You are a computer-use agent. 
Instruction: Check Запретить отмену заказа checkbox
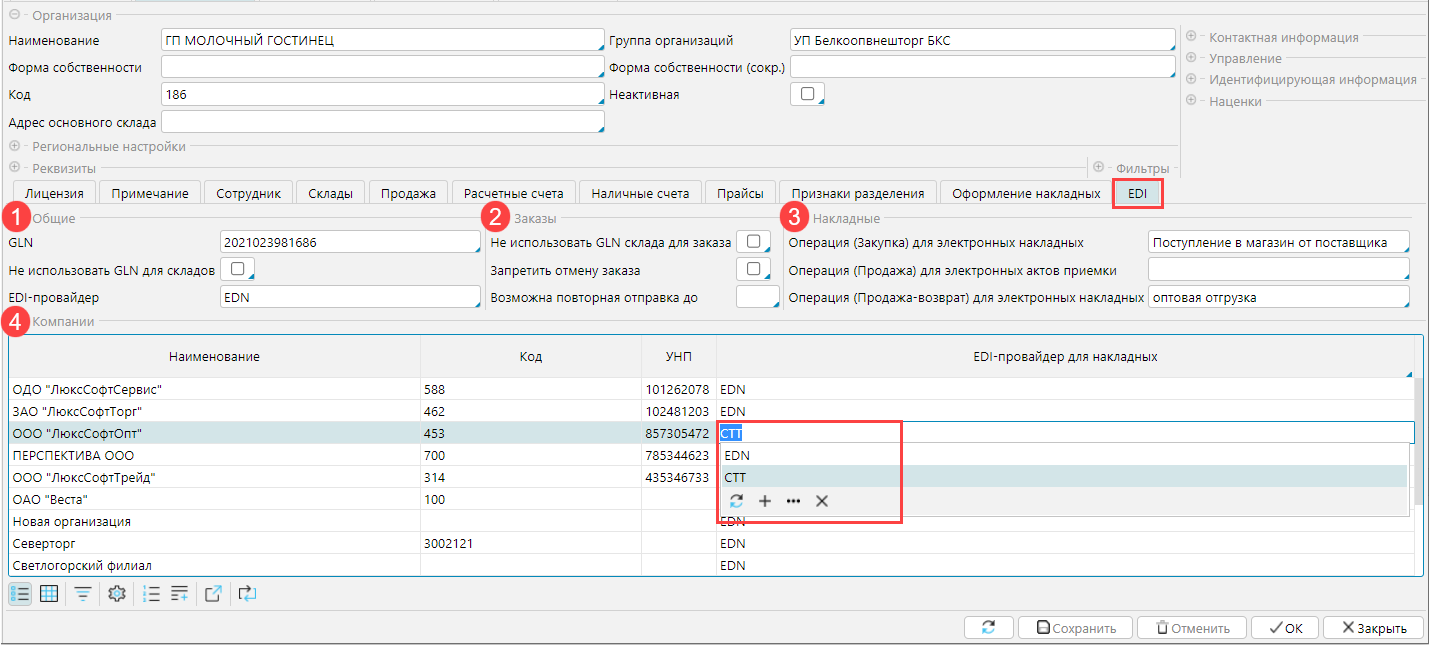[752, 269]
